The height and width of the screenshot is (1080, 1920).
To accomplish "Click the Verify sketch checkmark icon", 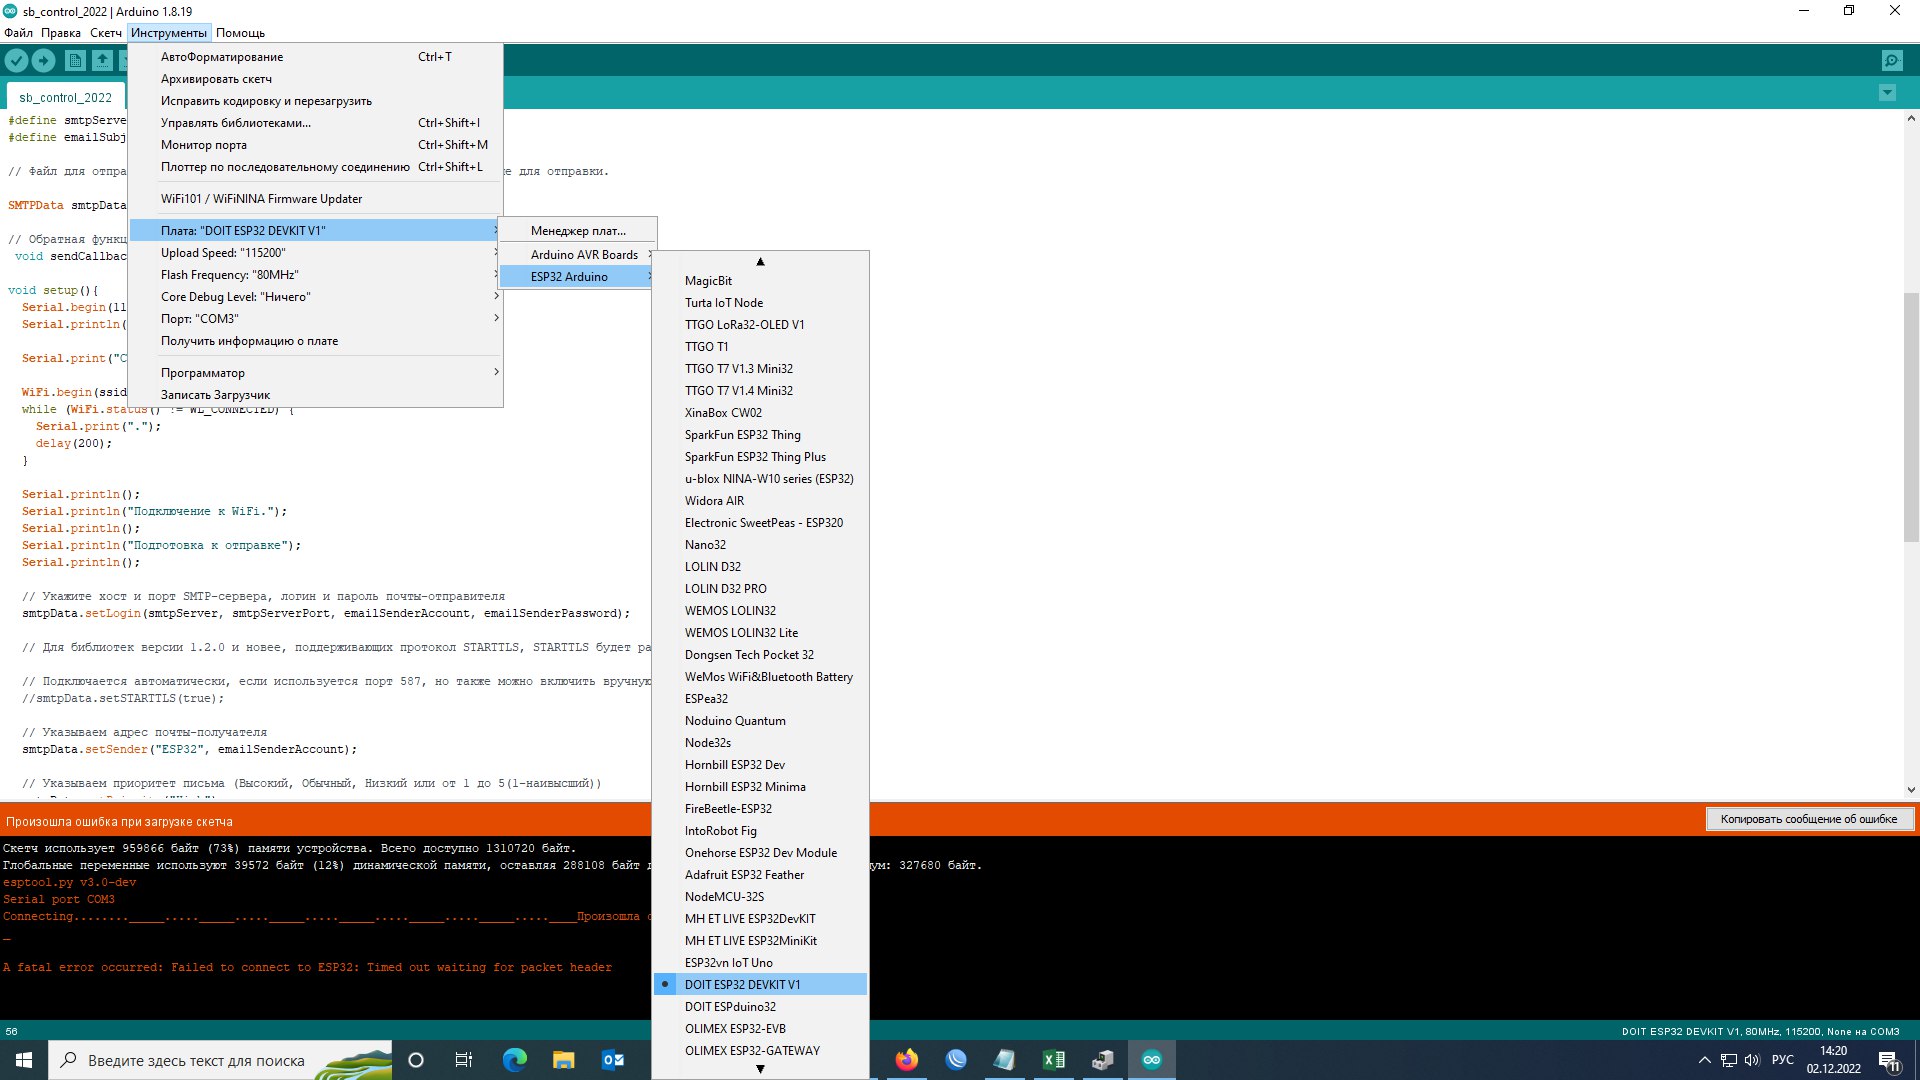I will [x=16, y=61].
